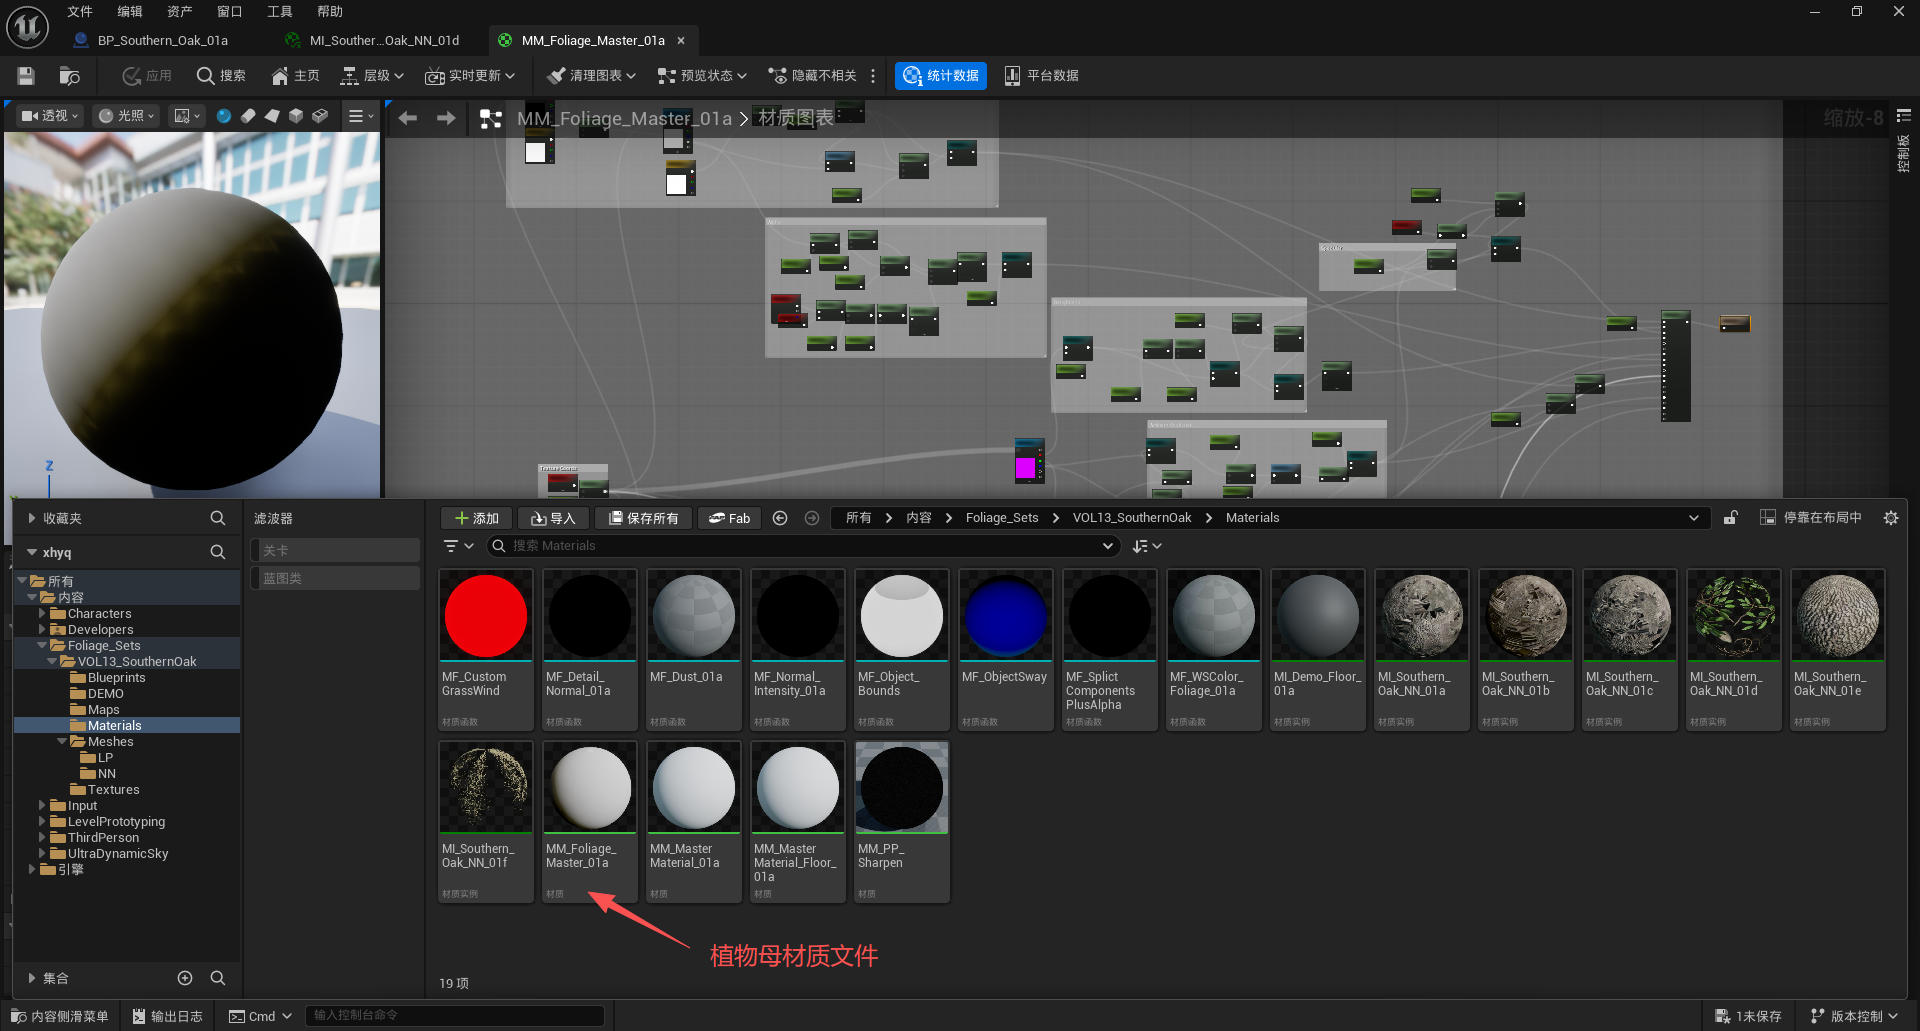The width and height of the screenshot is (1920, 1031).
Task: Open the 实时更新 live update dropdown
Action: 470,76
